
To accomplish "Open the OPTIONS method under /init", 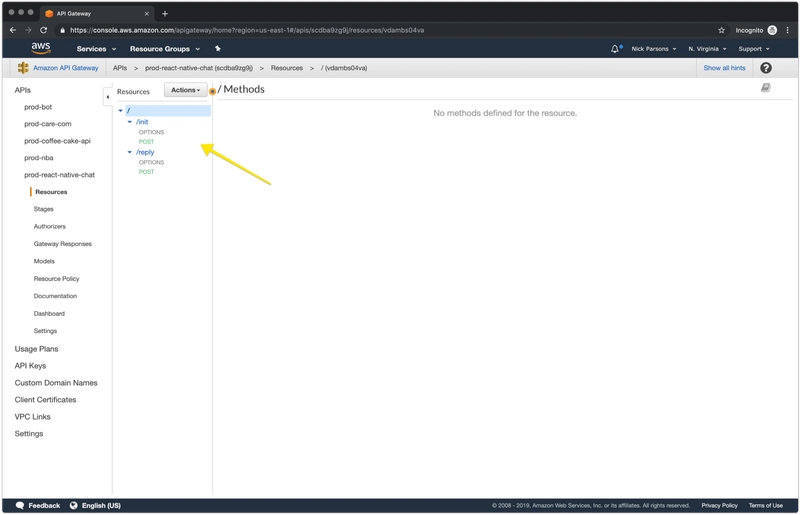I will pos(152,132).
